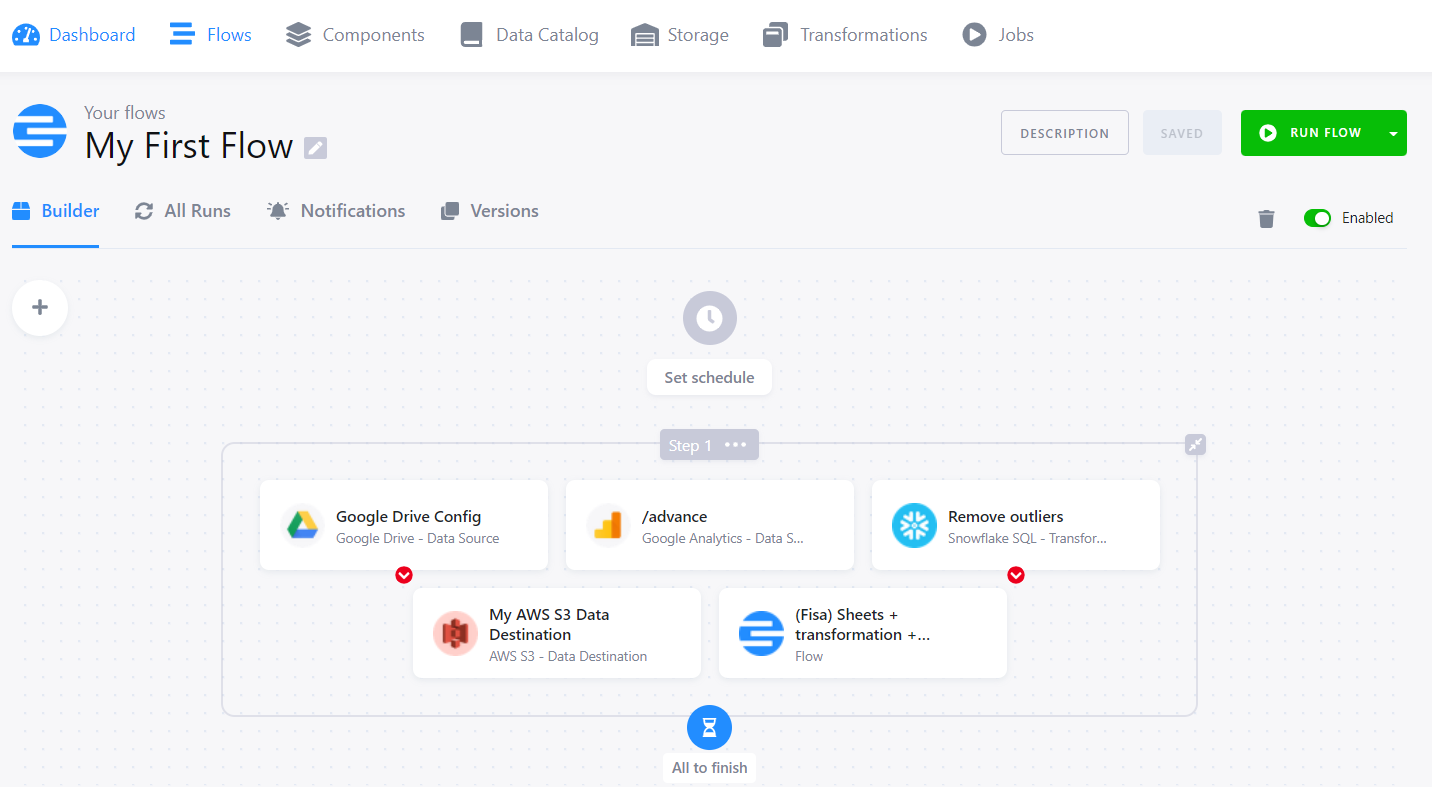Click the AWS S3 icon

[x=455, y=633]
